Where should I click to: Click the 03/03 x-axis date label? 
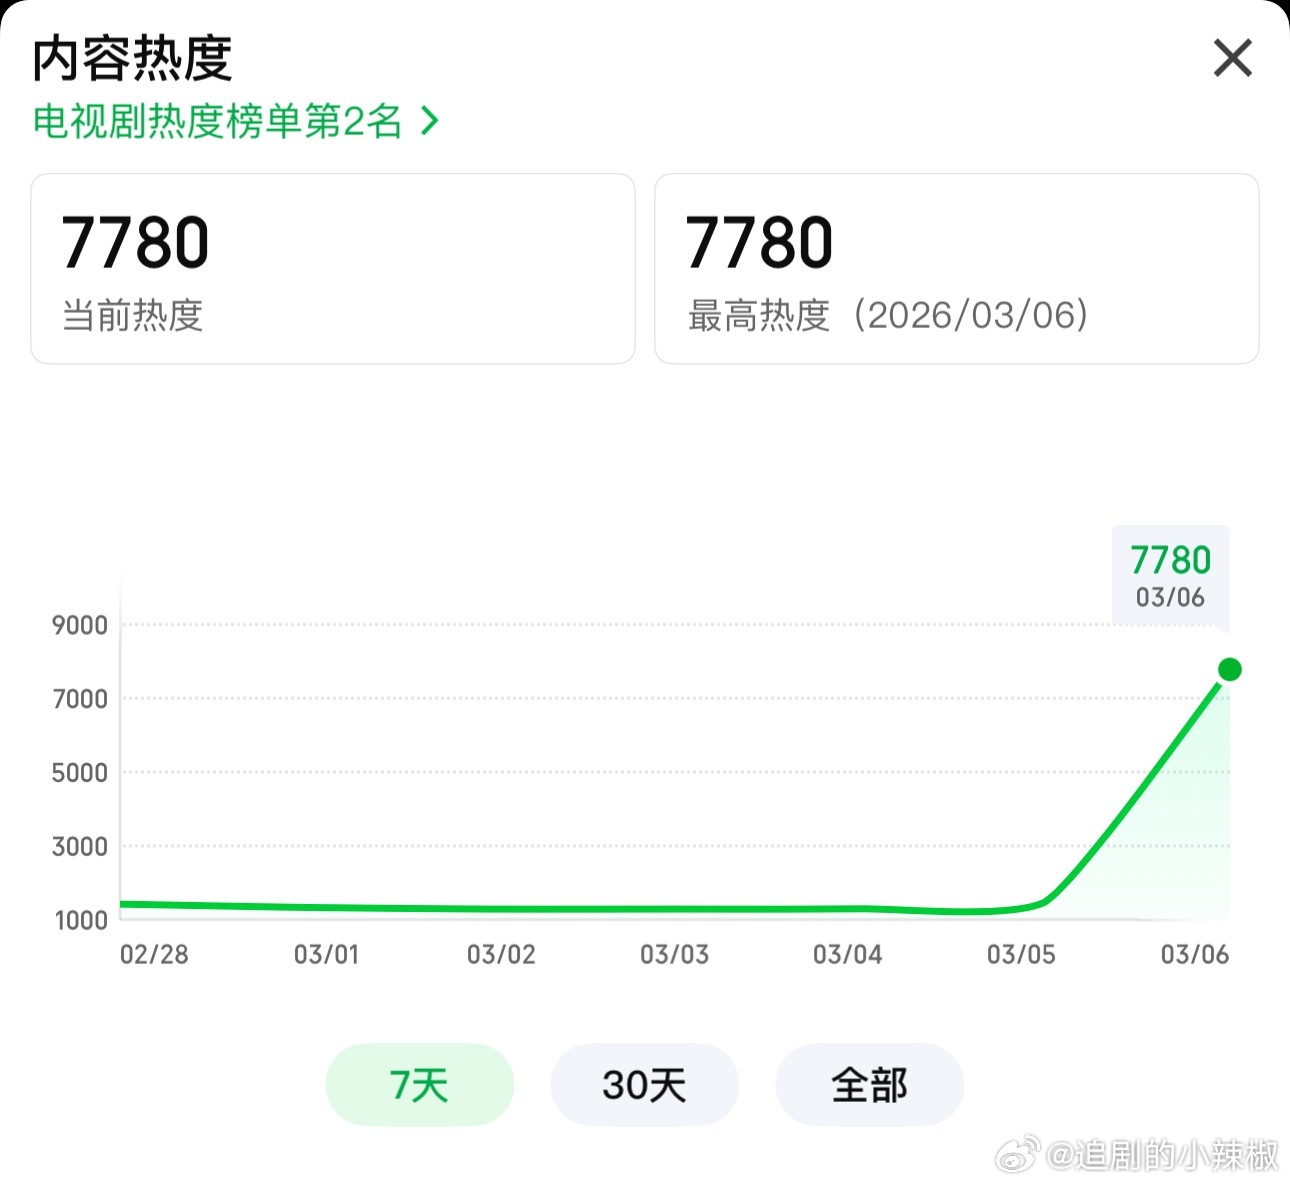pyautogui.click(x=674, y=954)
